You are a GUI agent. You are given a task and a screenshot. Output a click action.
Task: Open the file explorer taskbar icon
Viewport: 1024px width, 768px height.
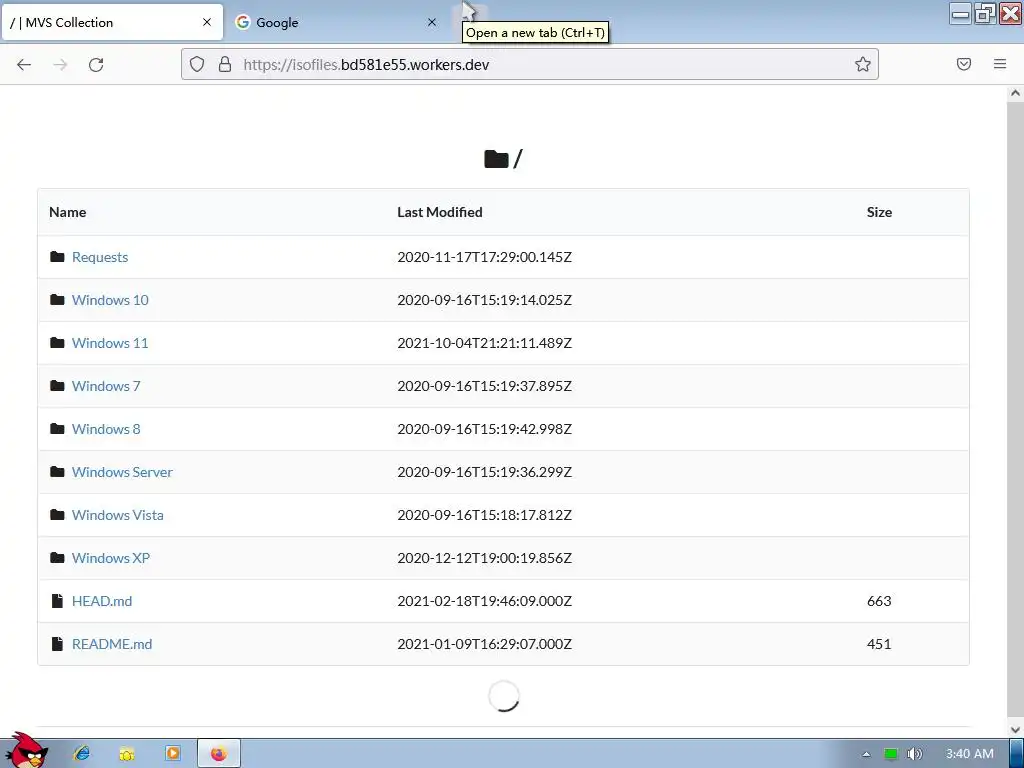click(127, 754)
